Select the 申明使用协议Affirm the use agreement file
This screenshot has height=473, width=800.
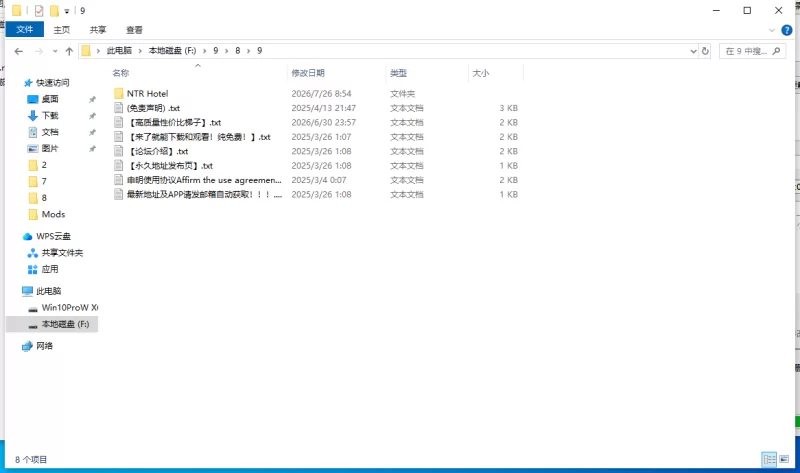pyautogui.click(x=204, y=180)
